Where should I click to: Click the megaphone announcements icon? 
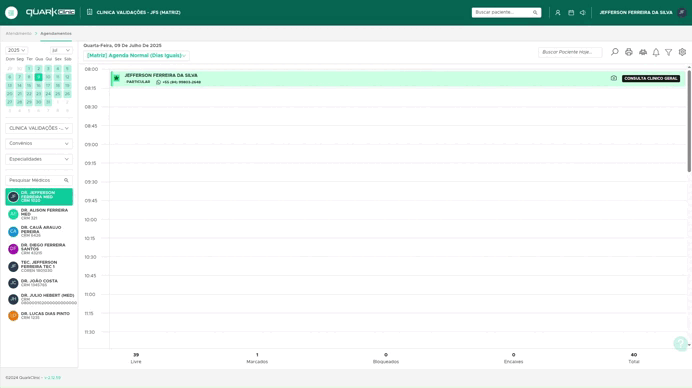pos(583,12)
